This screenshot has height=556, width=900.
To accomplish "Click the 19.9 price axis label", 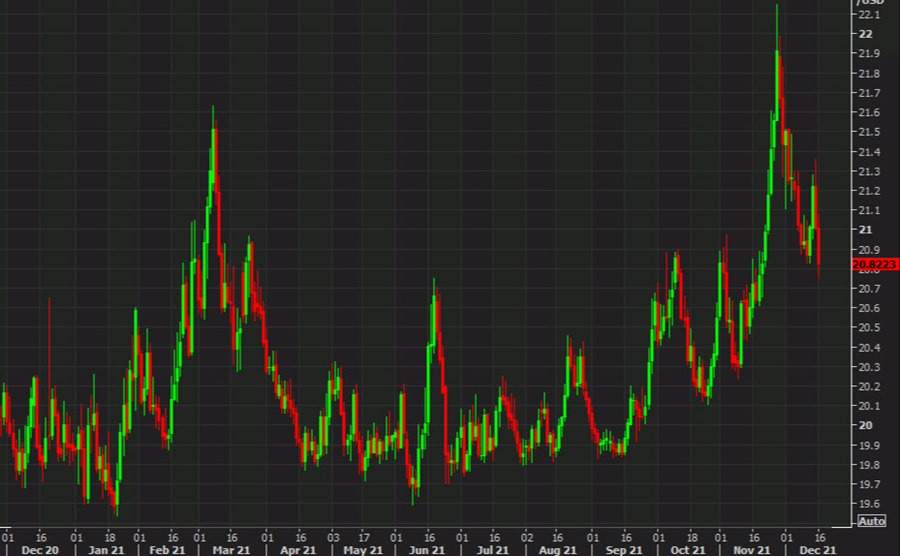I will (x=869, y=445).
